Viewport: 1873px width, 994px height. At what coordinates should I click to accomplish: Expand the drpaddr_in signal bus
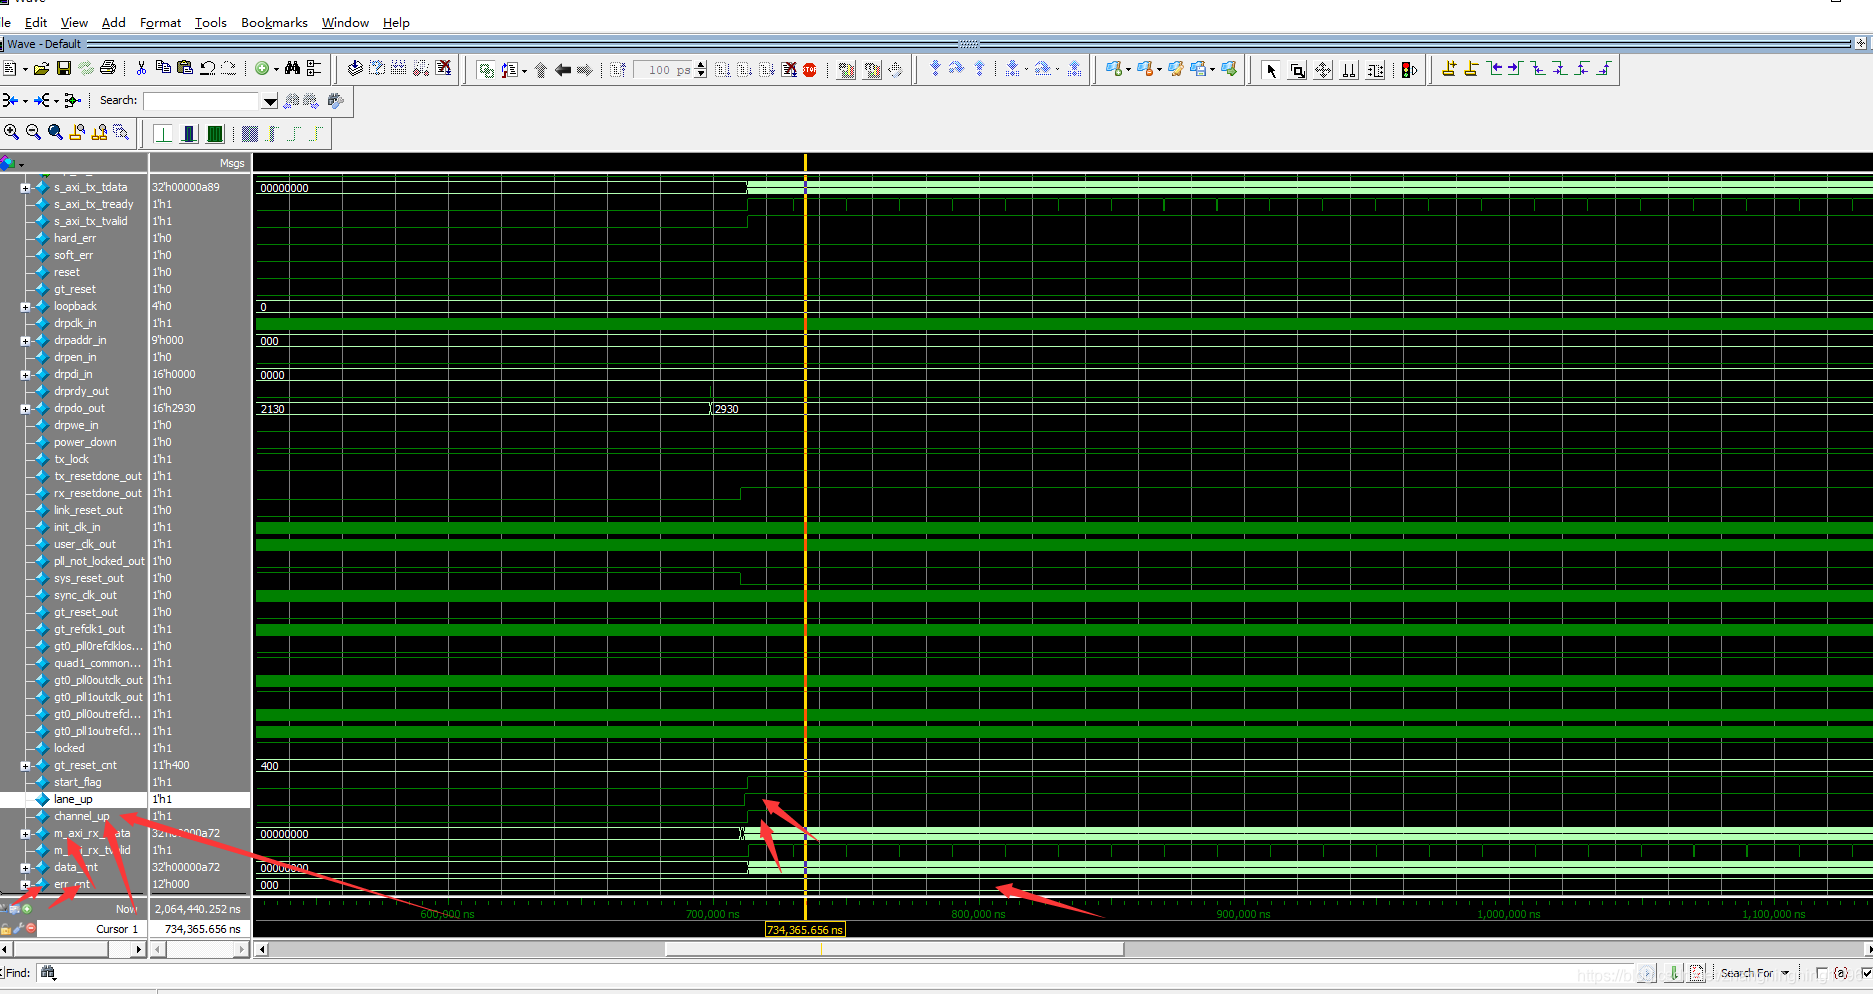coord(25,341)
